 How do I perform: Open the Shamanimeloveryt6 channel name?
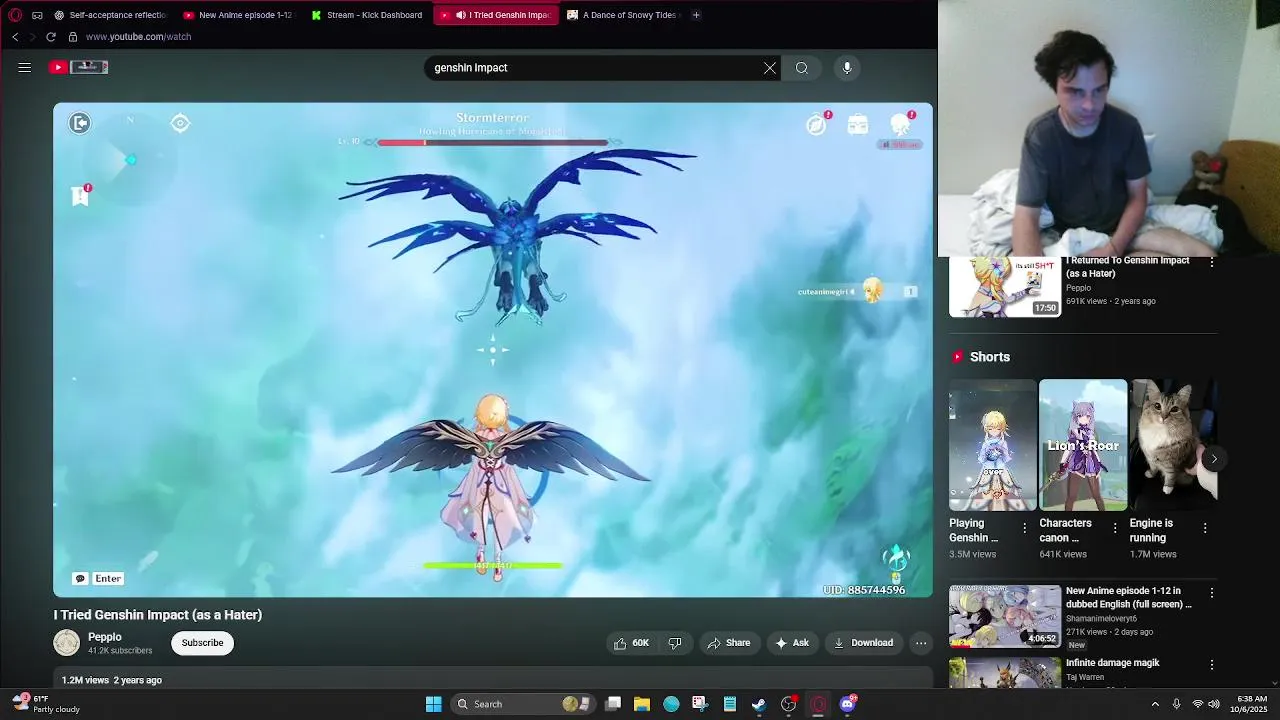1103,619
